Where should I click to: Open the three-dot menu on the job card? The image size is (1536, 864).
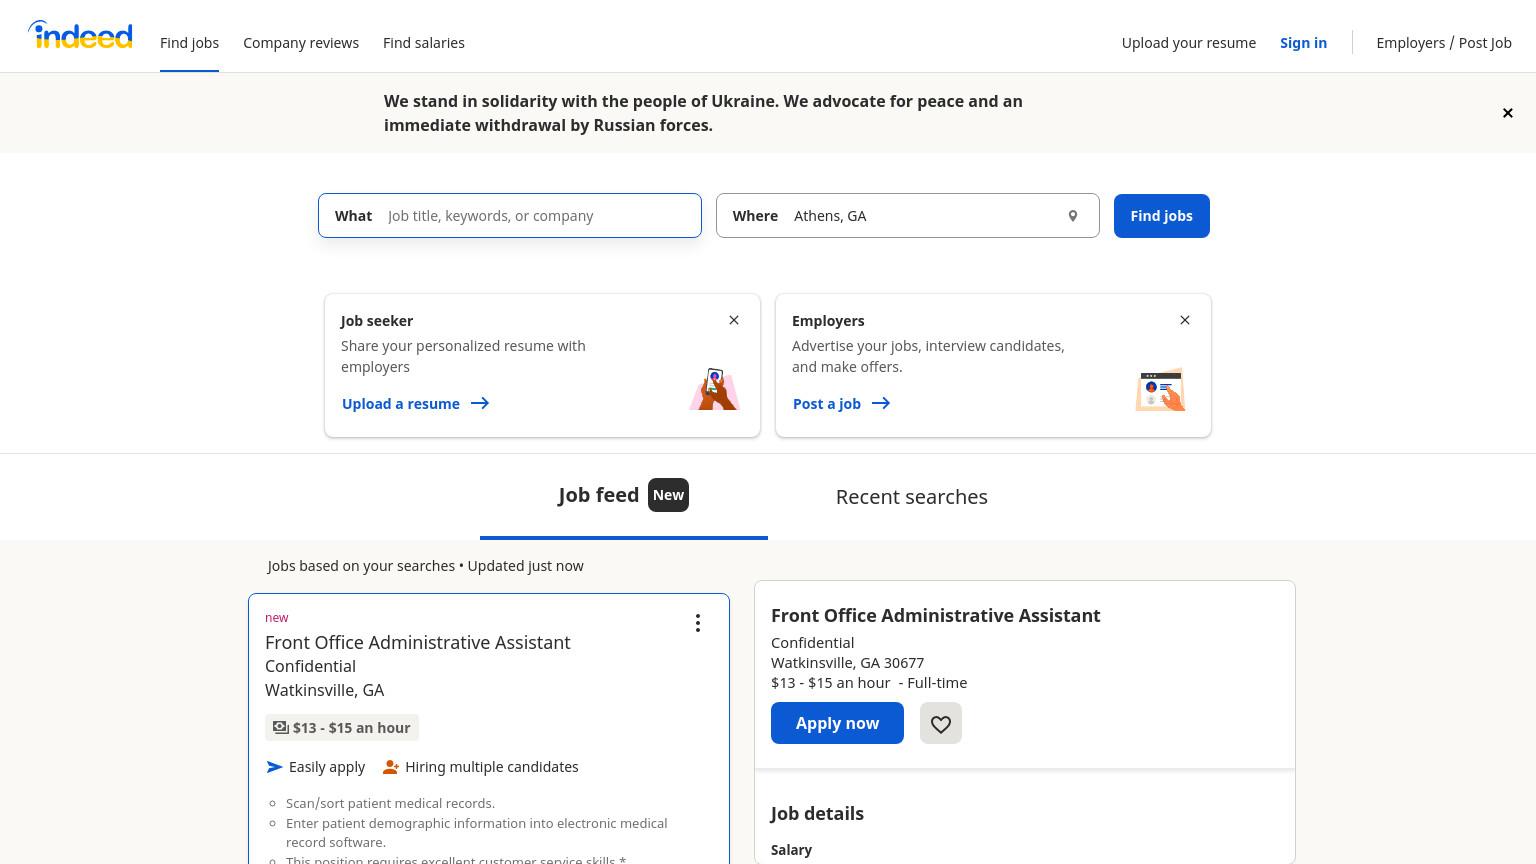pyautogui.click(x=698, y=623)
